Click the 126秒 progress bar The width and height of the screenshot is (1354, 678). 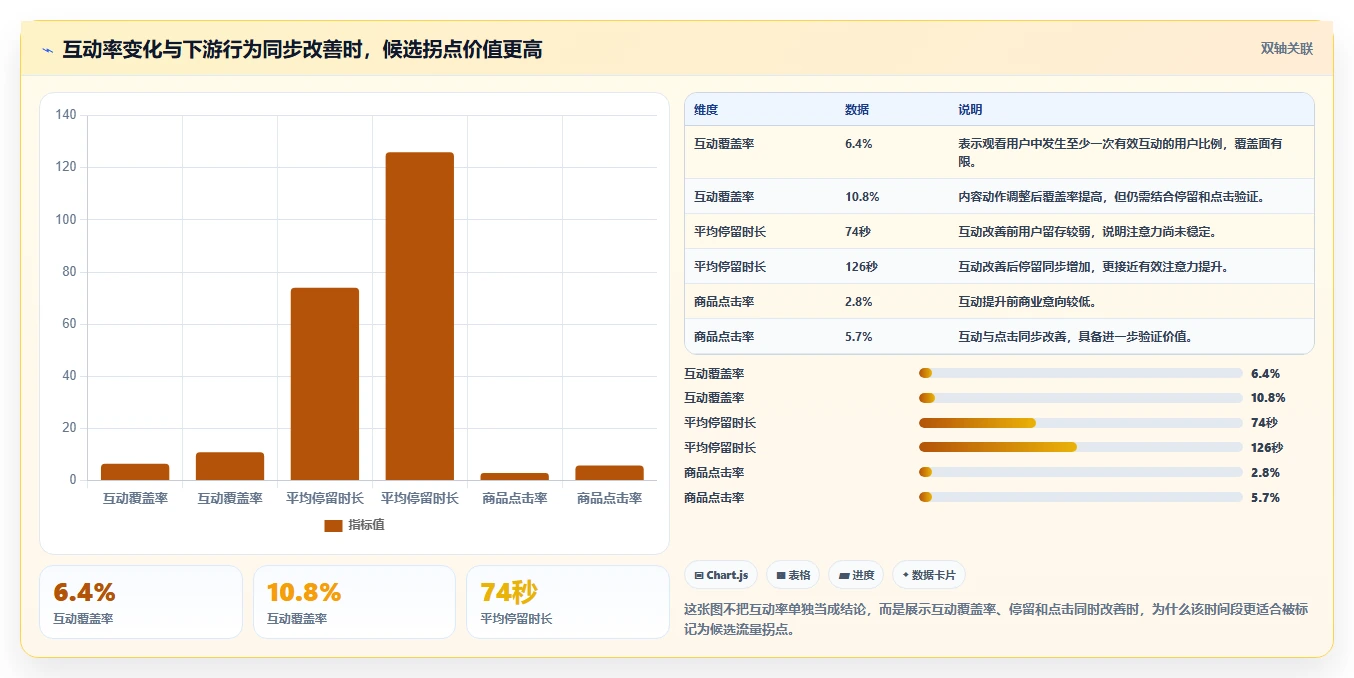(1080, 448)
